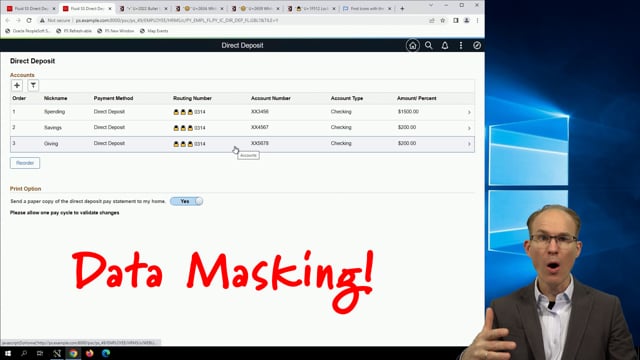The width and height of the screenshot is (640, 360).
Task: Click the Payment Method column header
Action: coord(113,98)
